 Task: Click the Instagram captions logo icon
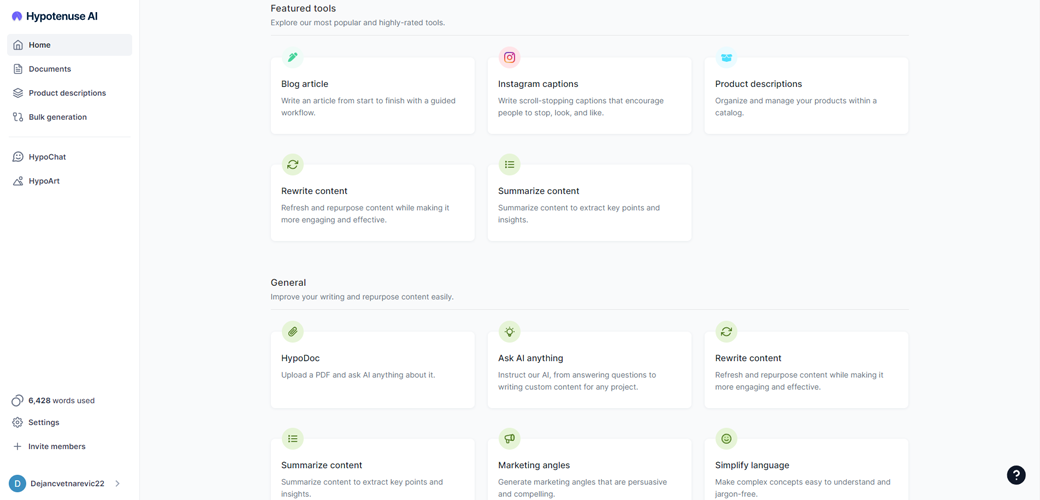point(509,58)
